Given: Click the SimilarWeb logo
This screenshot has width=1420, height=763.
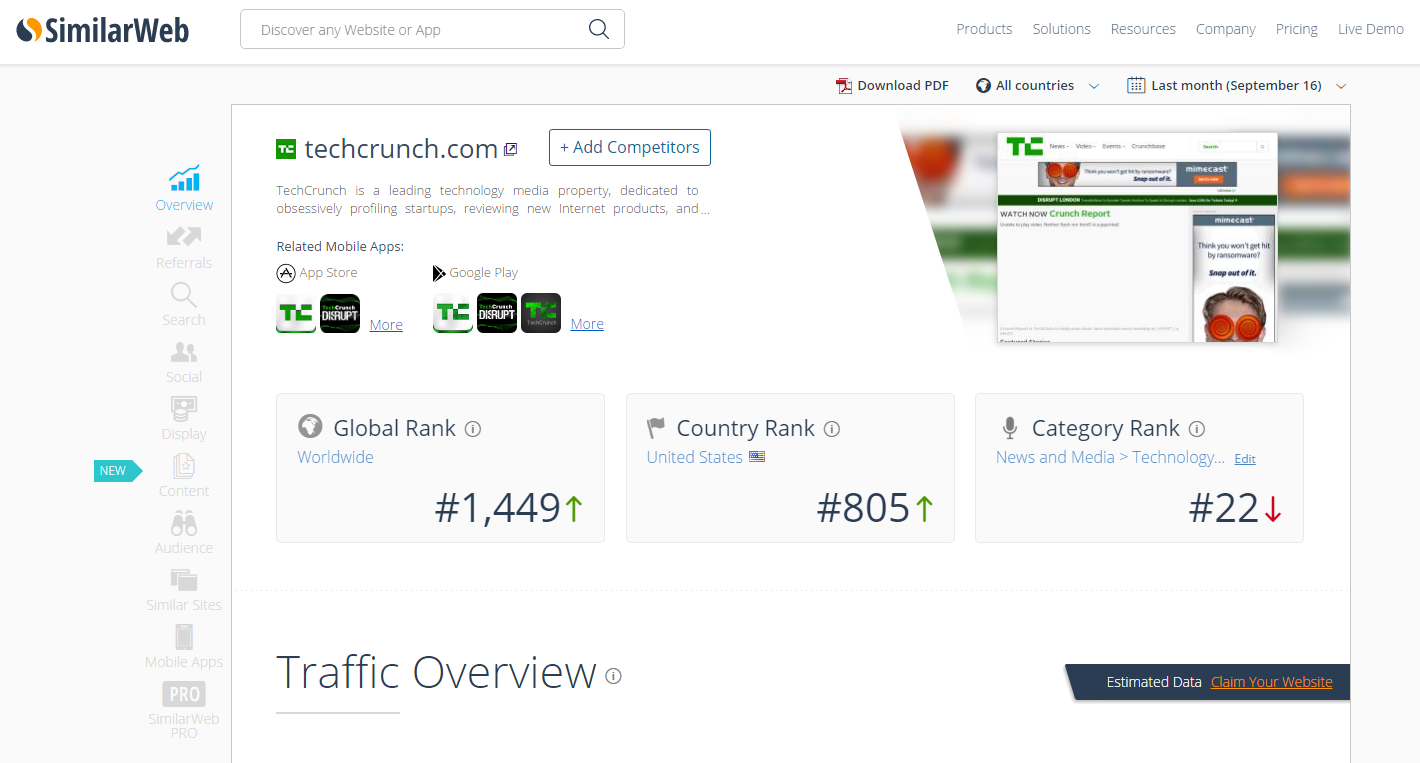Looking at the screenshot, I should [102, 30].
